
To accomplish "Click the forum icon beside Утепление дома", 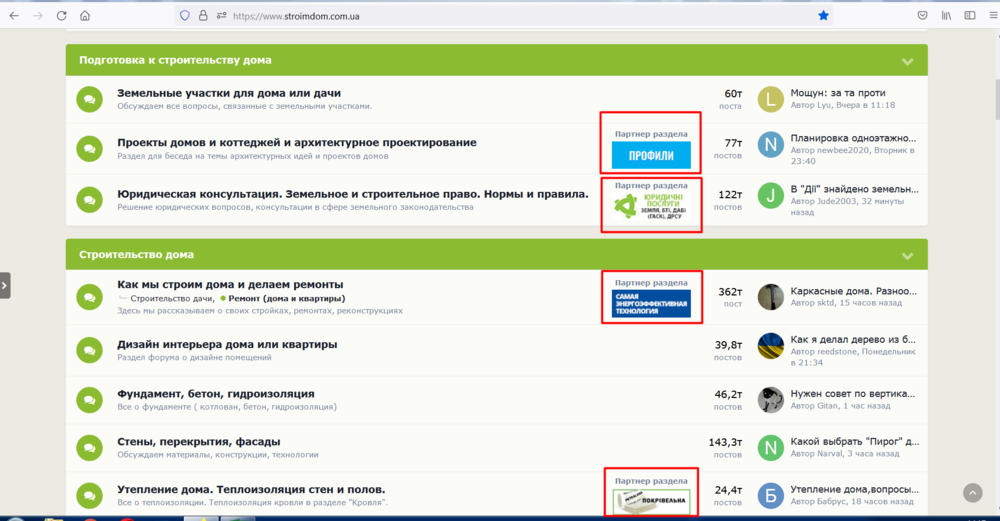I will (x=90, y=495).
